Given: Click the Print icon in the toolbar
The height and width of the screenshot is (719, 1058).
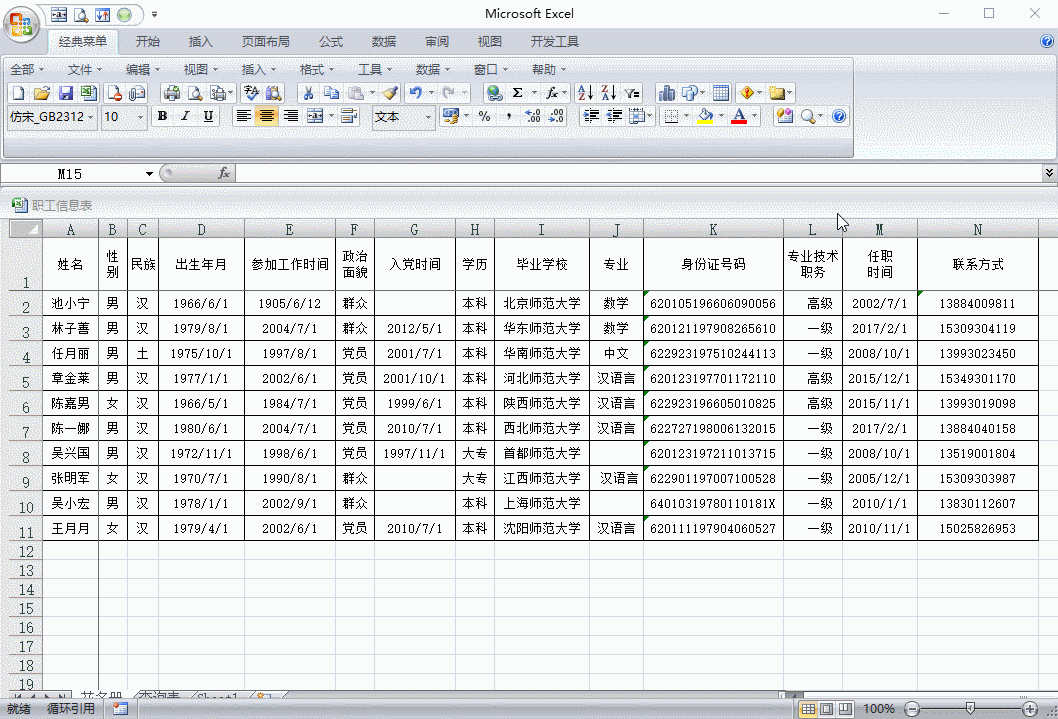Looking at the screenshot, I should point(171,93).
